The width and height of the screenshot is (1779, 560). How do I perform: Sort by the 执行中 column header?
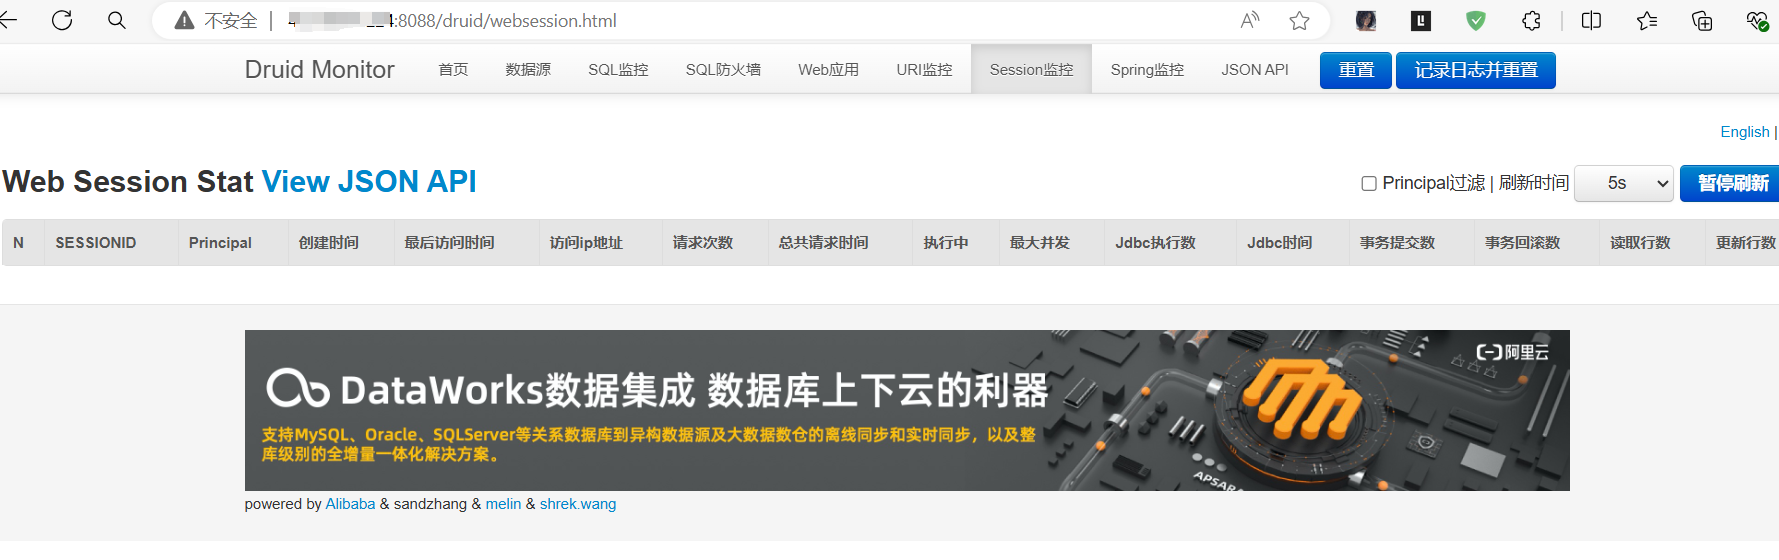tap(955, 243)
